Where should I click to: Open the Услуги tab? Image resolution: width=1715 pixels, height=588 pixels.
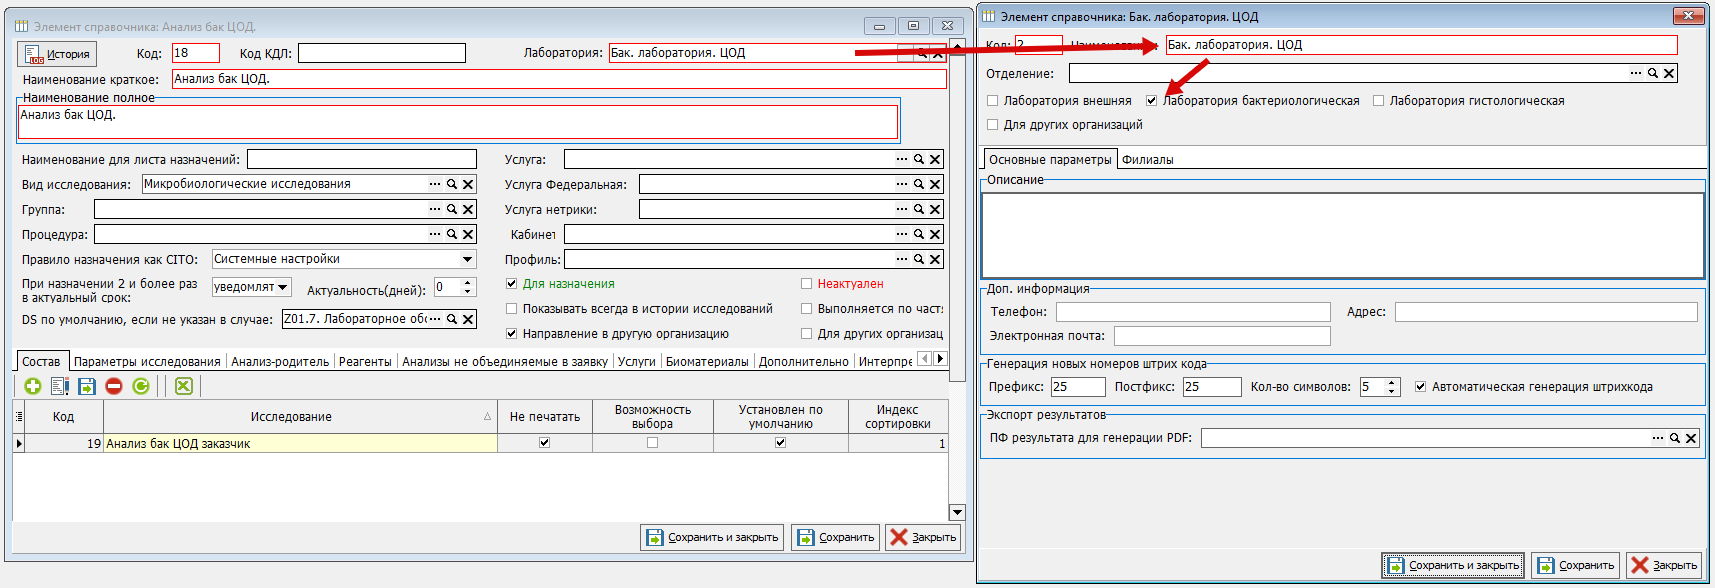tap(637, 362)
